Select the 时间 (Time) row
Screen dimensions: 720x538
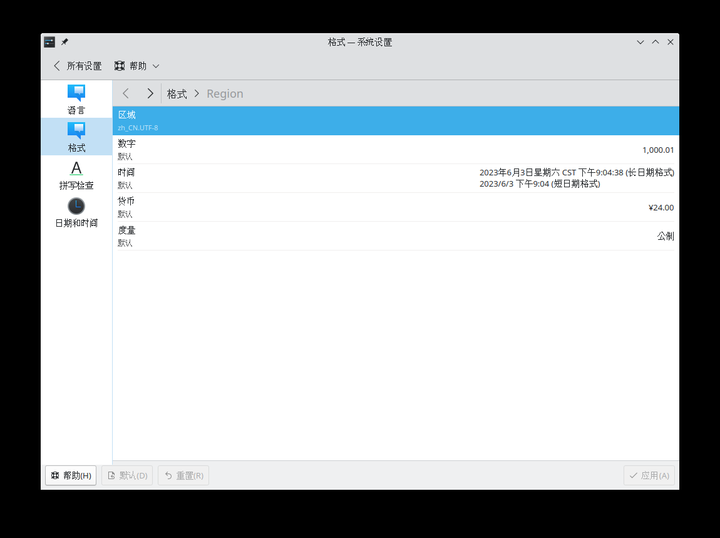click(396, 179)
